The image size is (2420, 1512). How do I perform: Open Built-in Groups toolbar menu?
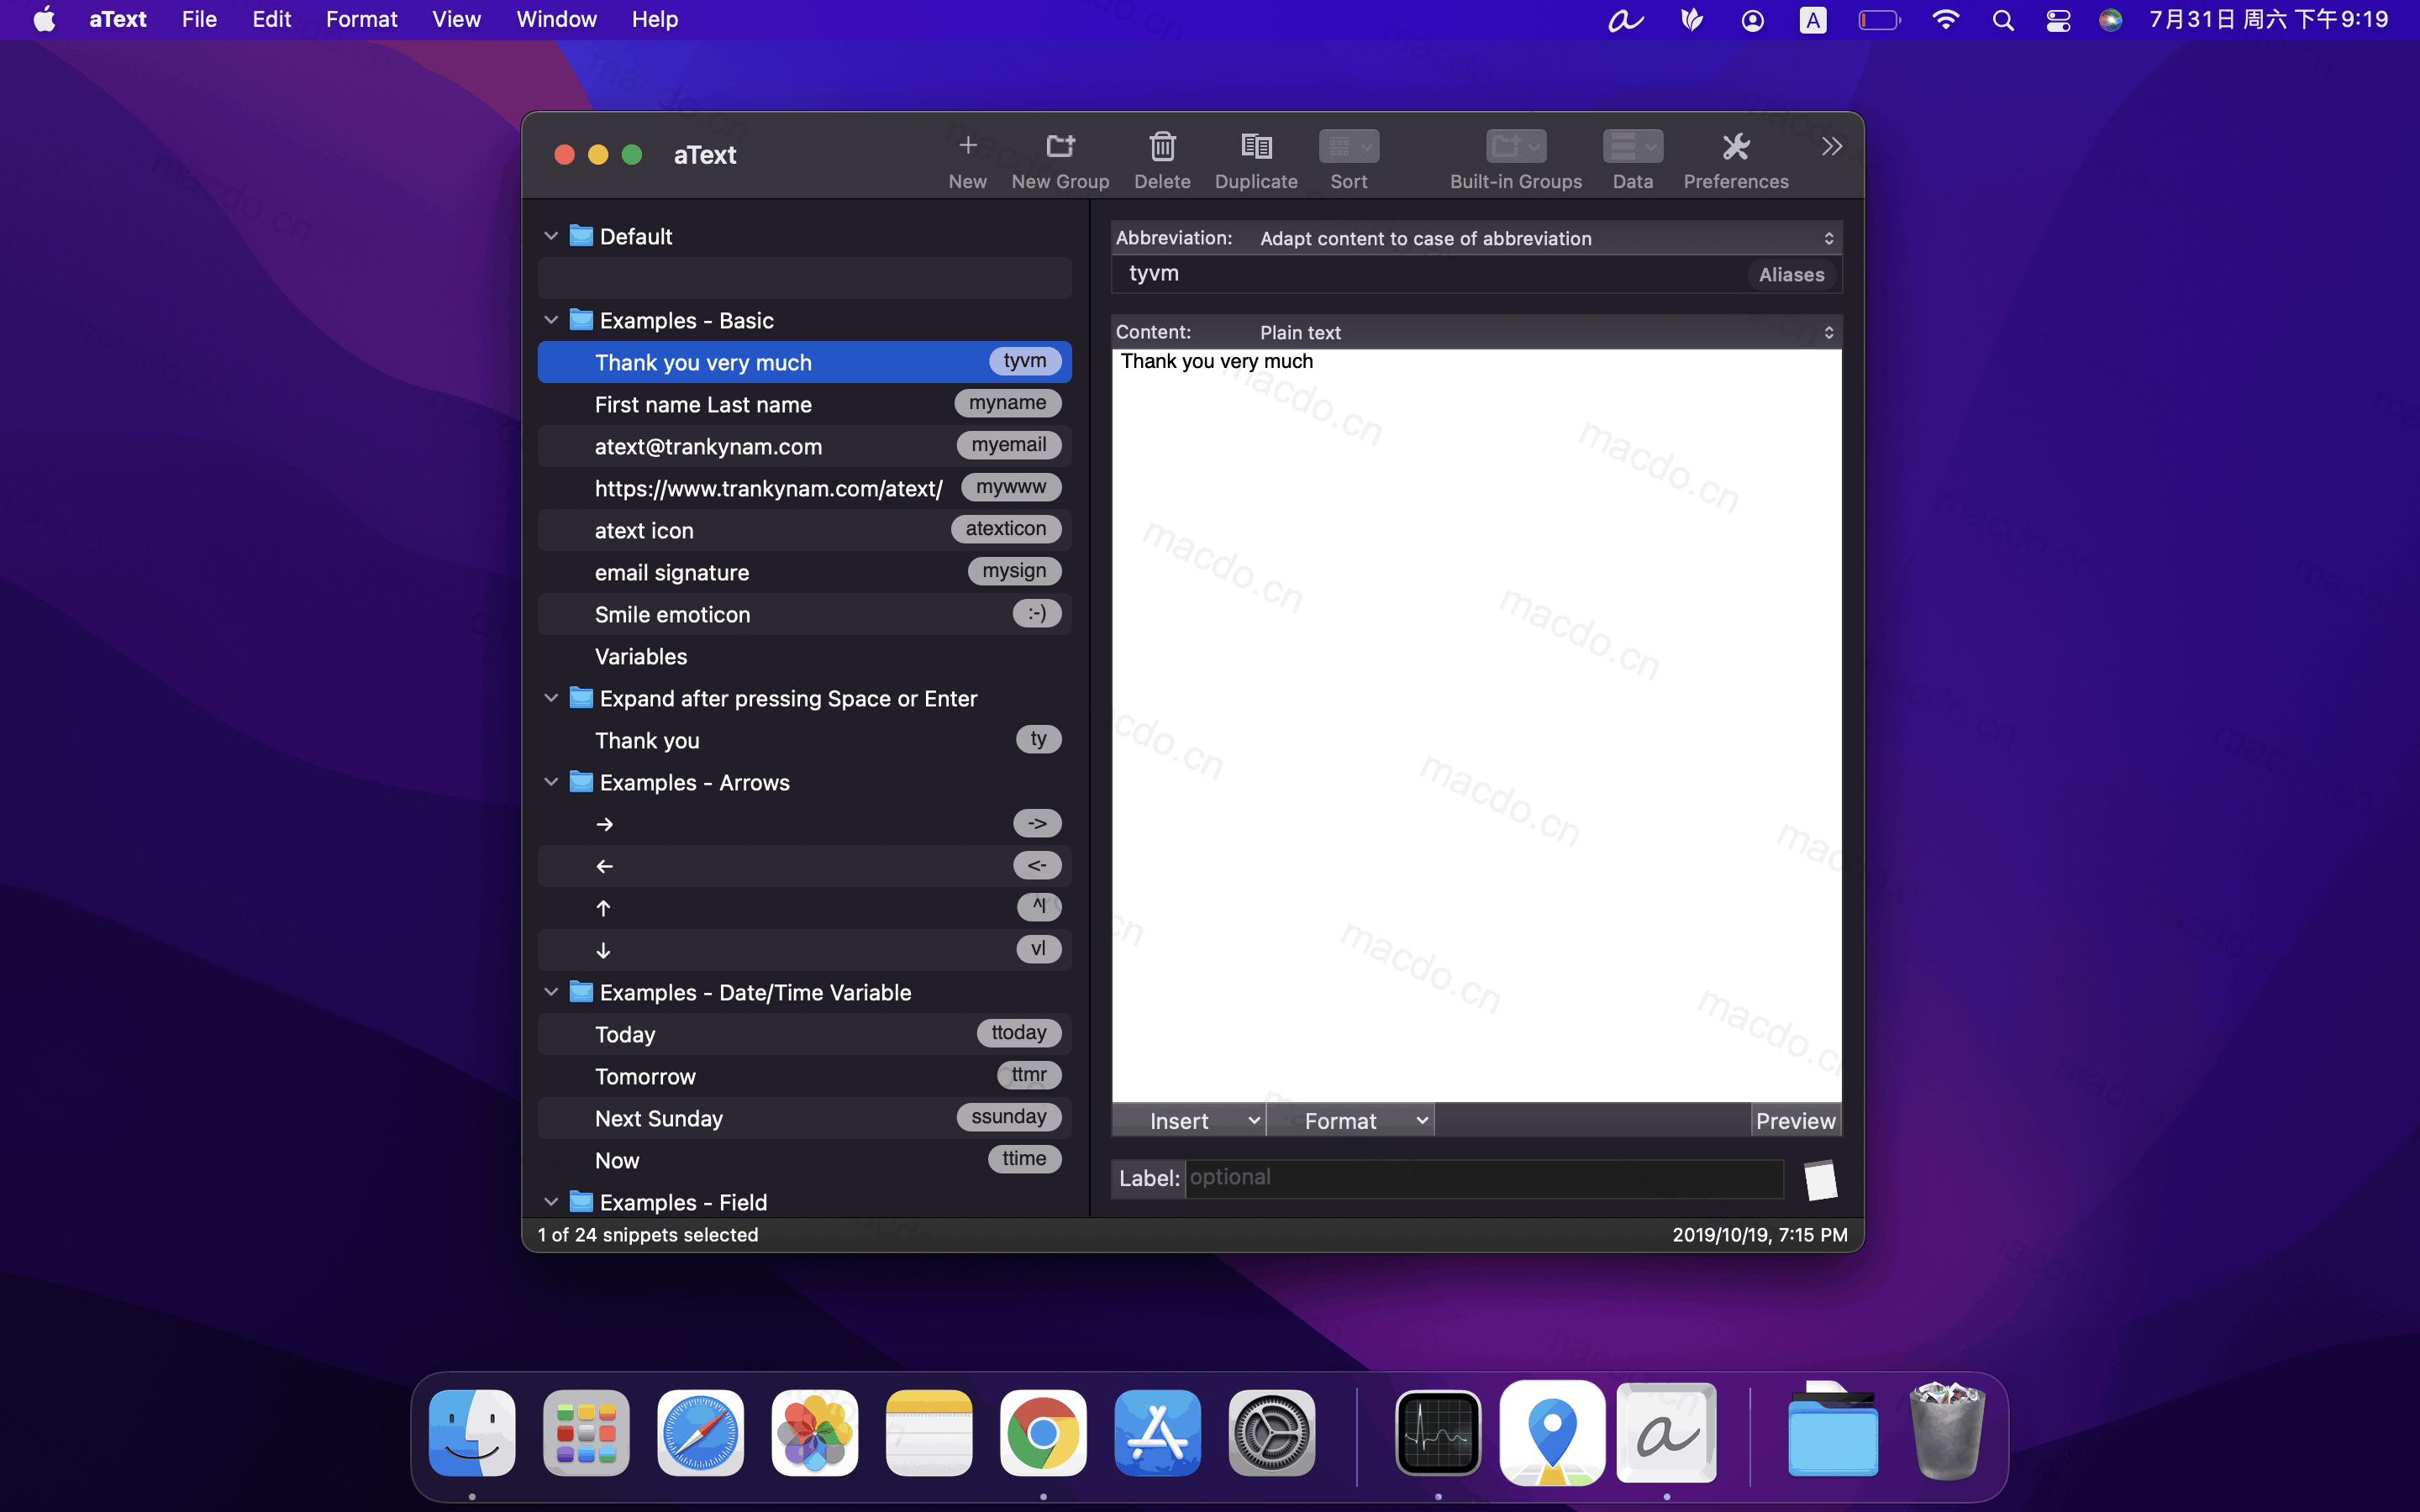(1516, 147)
